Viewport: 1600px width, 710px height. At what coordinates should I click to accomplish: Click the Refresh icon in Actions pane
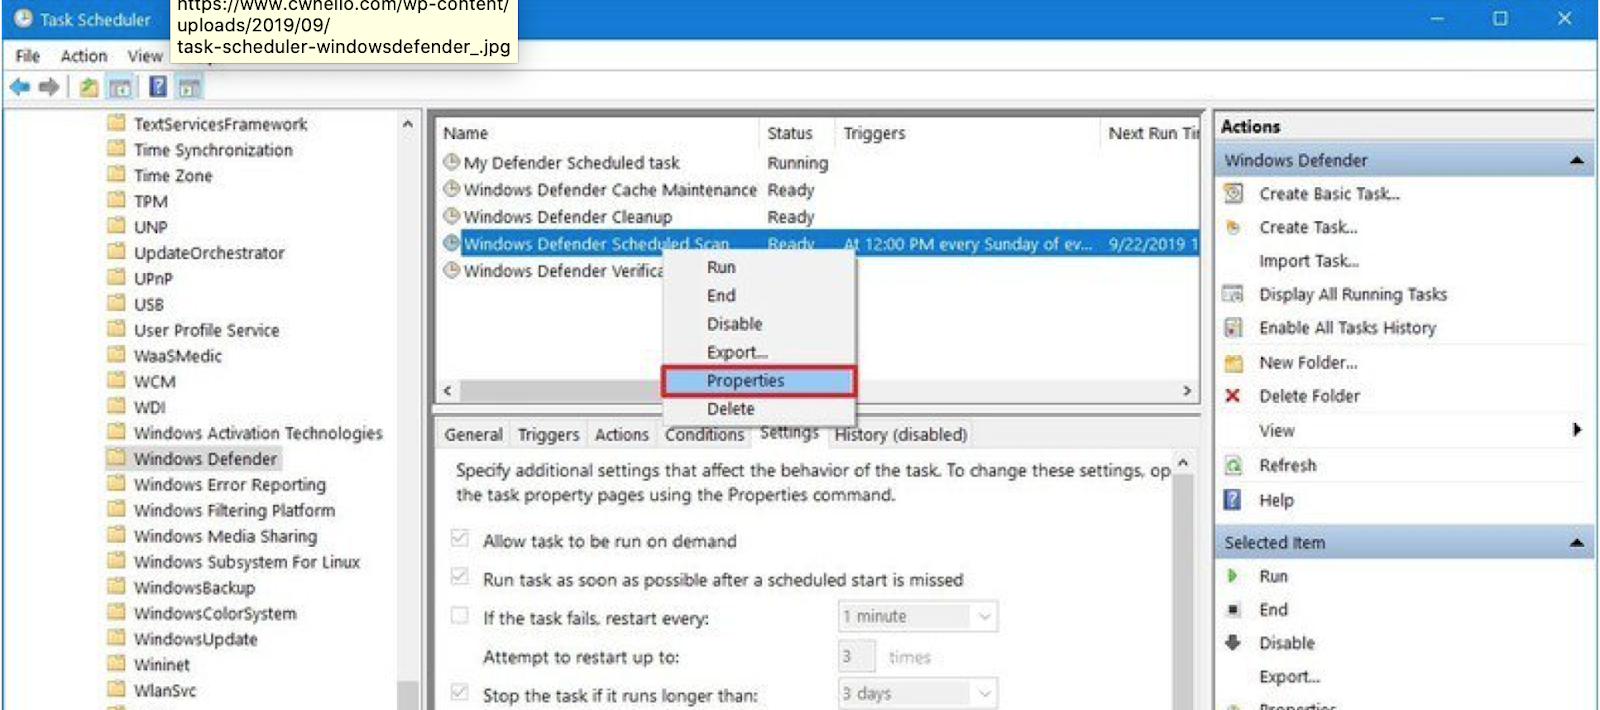coord(1234,465)
